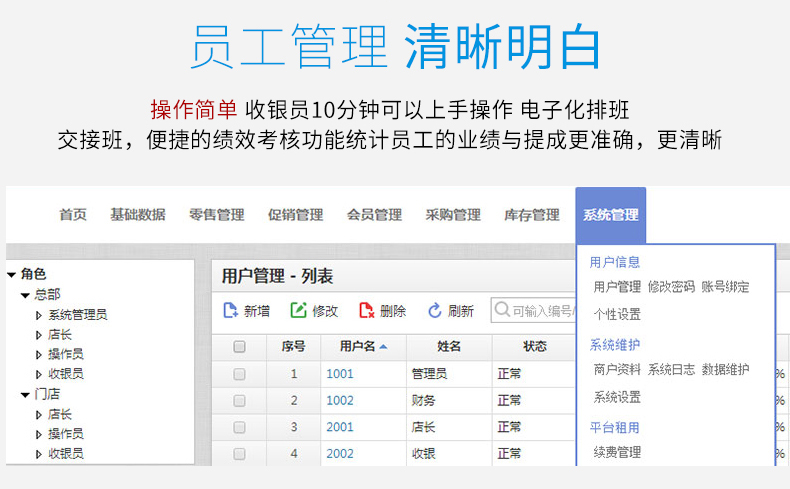Toggle the select-all header checkbox
790x489 pixels.
coord(239,347)
